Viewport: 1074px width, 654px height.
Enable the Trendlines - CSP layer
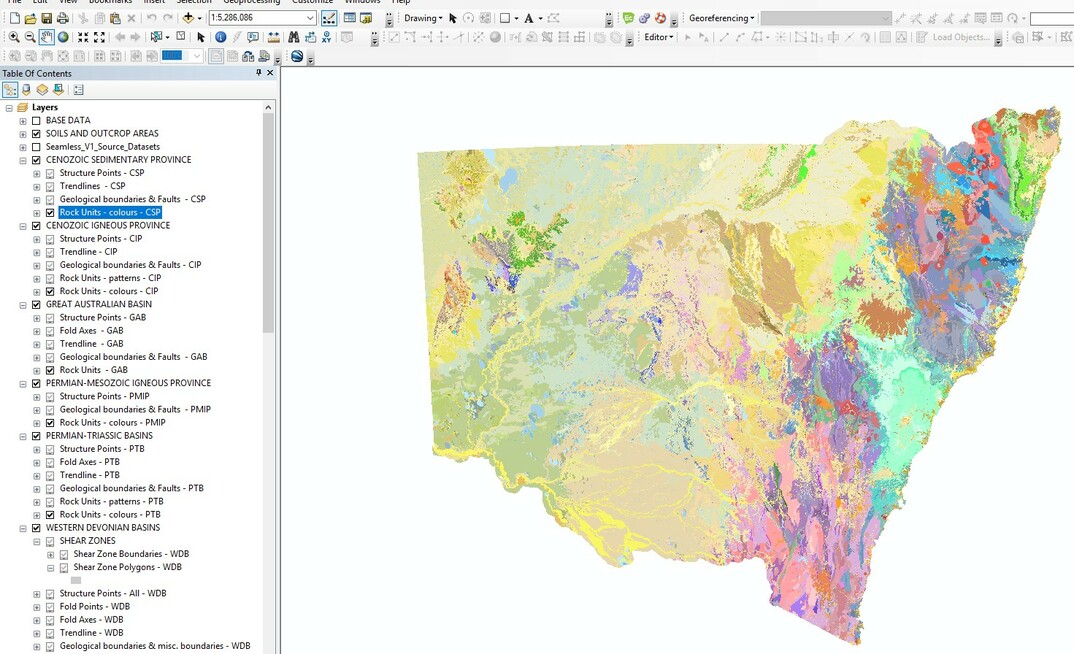click(49, 185)
